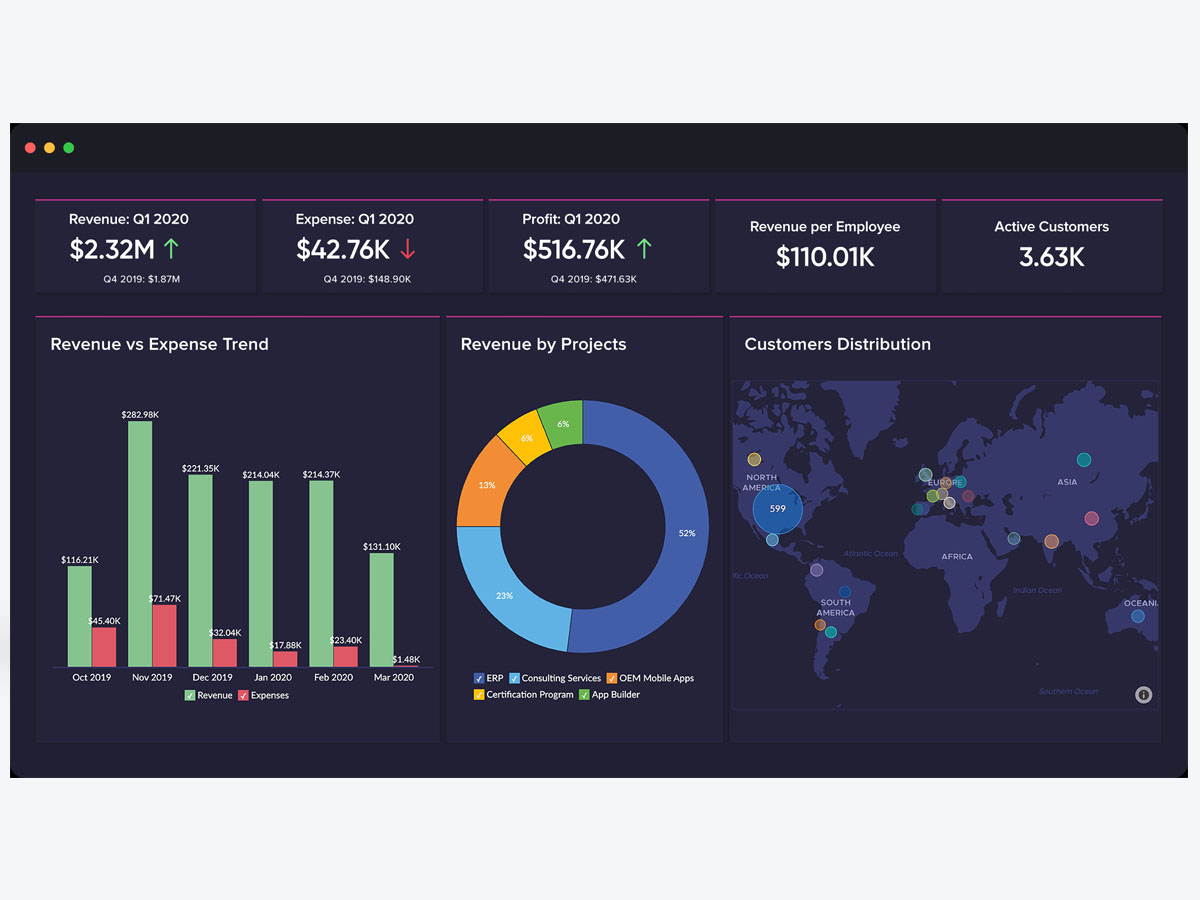The width and height of the screenshot is (1200, 900).
Task: Open the Profit: Q1 2020 card
Action: click(599, 246)
